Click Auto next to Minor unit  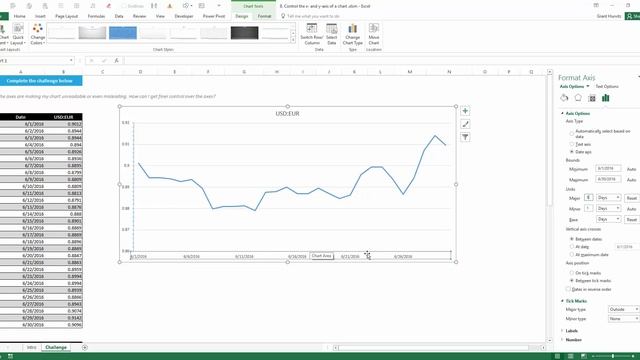[x=631, y=209]
